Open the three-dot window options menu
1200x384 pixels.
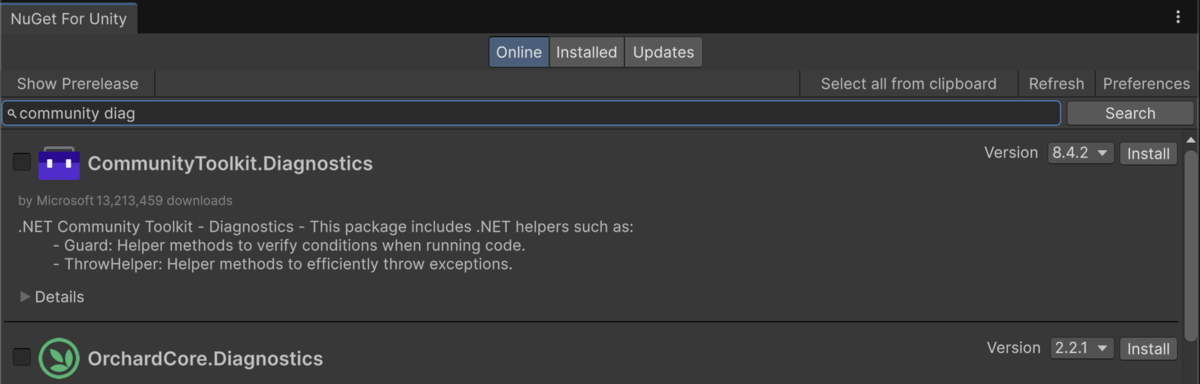point(1178,17)
